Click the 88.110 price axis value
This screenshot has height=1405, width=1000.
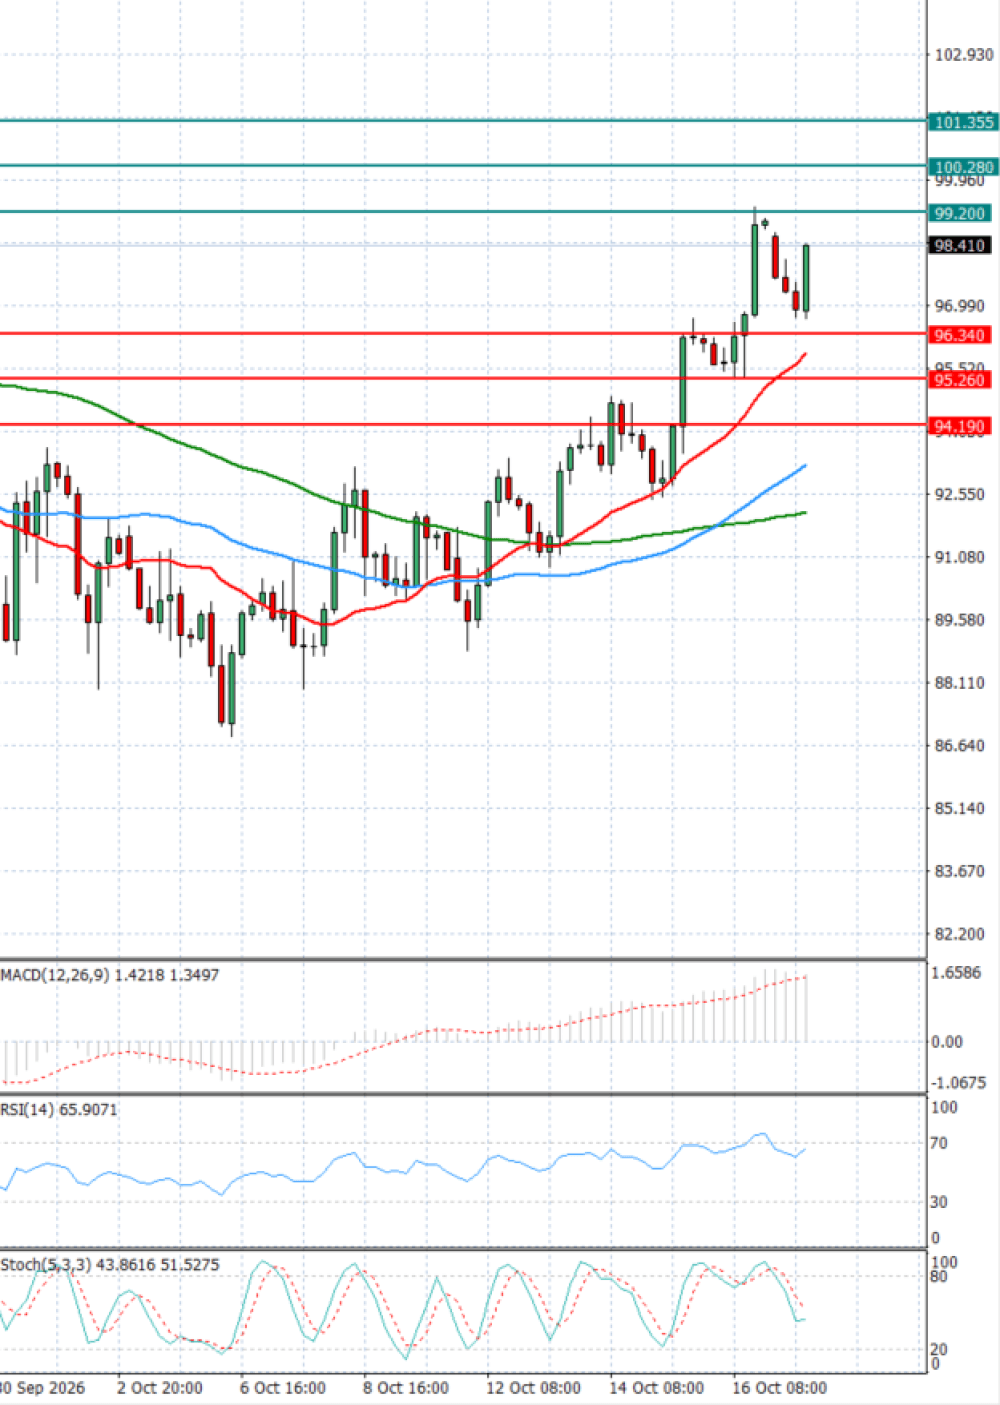[x=960, y=683]
